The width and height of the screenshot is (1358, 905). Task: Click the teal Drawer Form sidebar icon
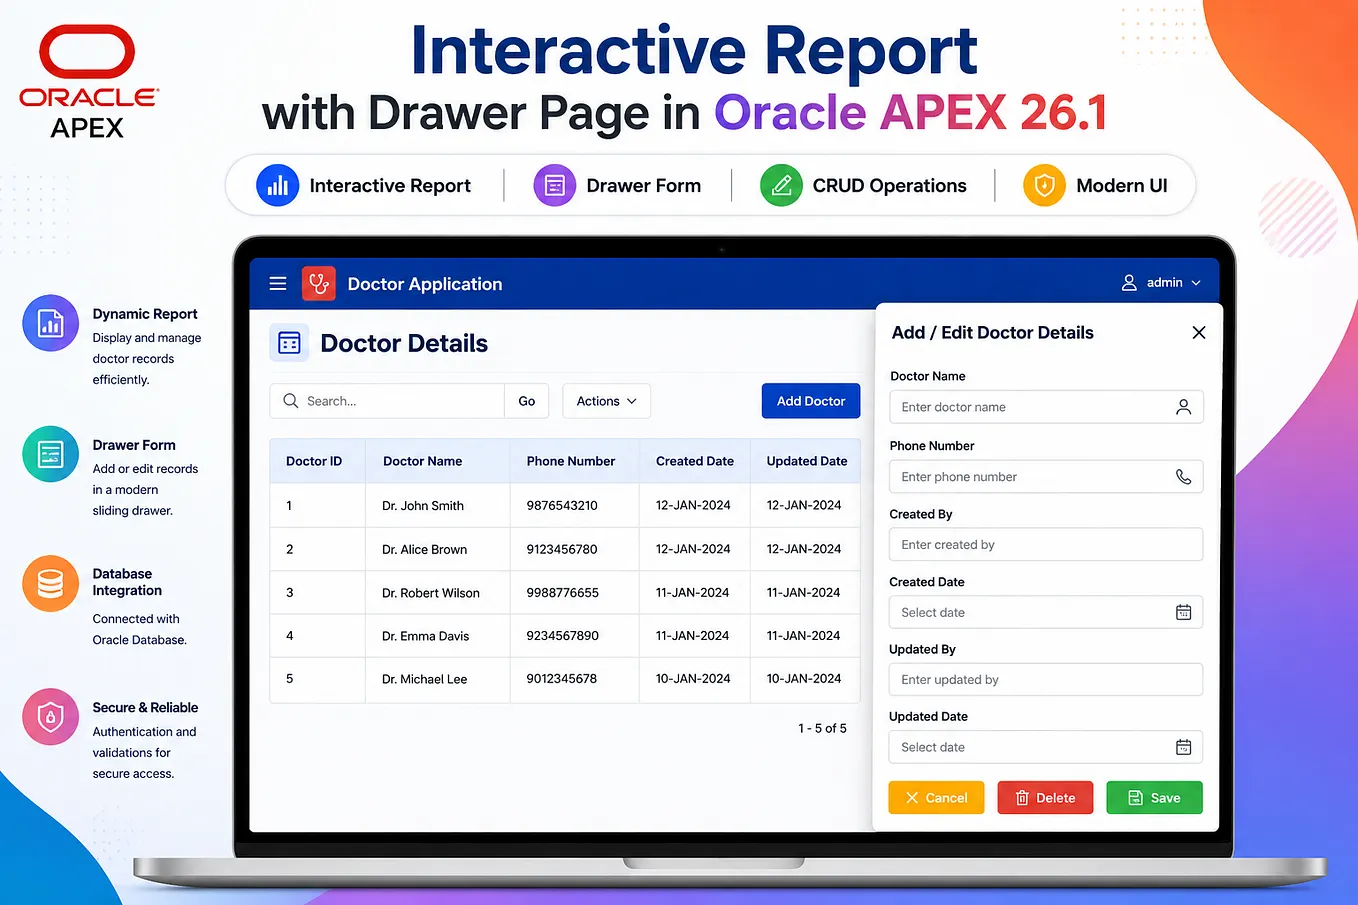pos(50,454)
